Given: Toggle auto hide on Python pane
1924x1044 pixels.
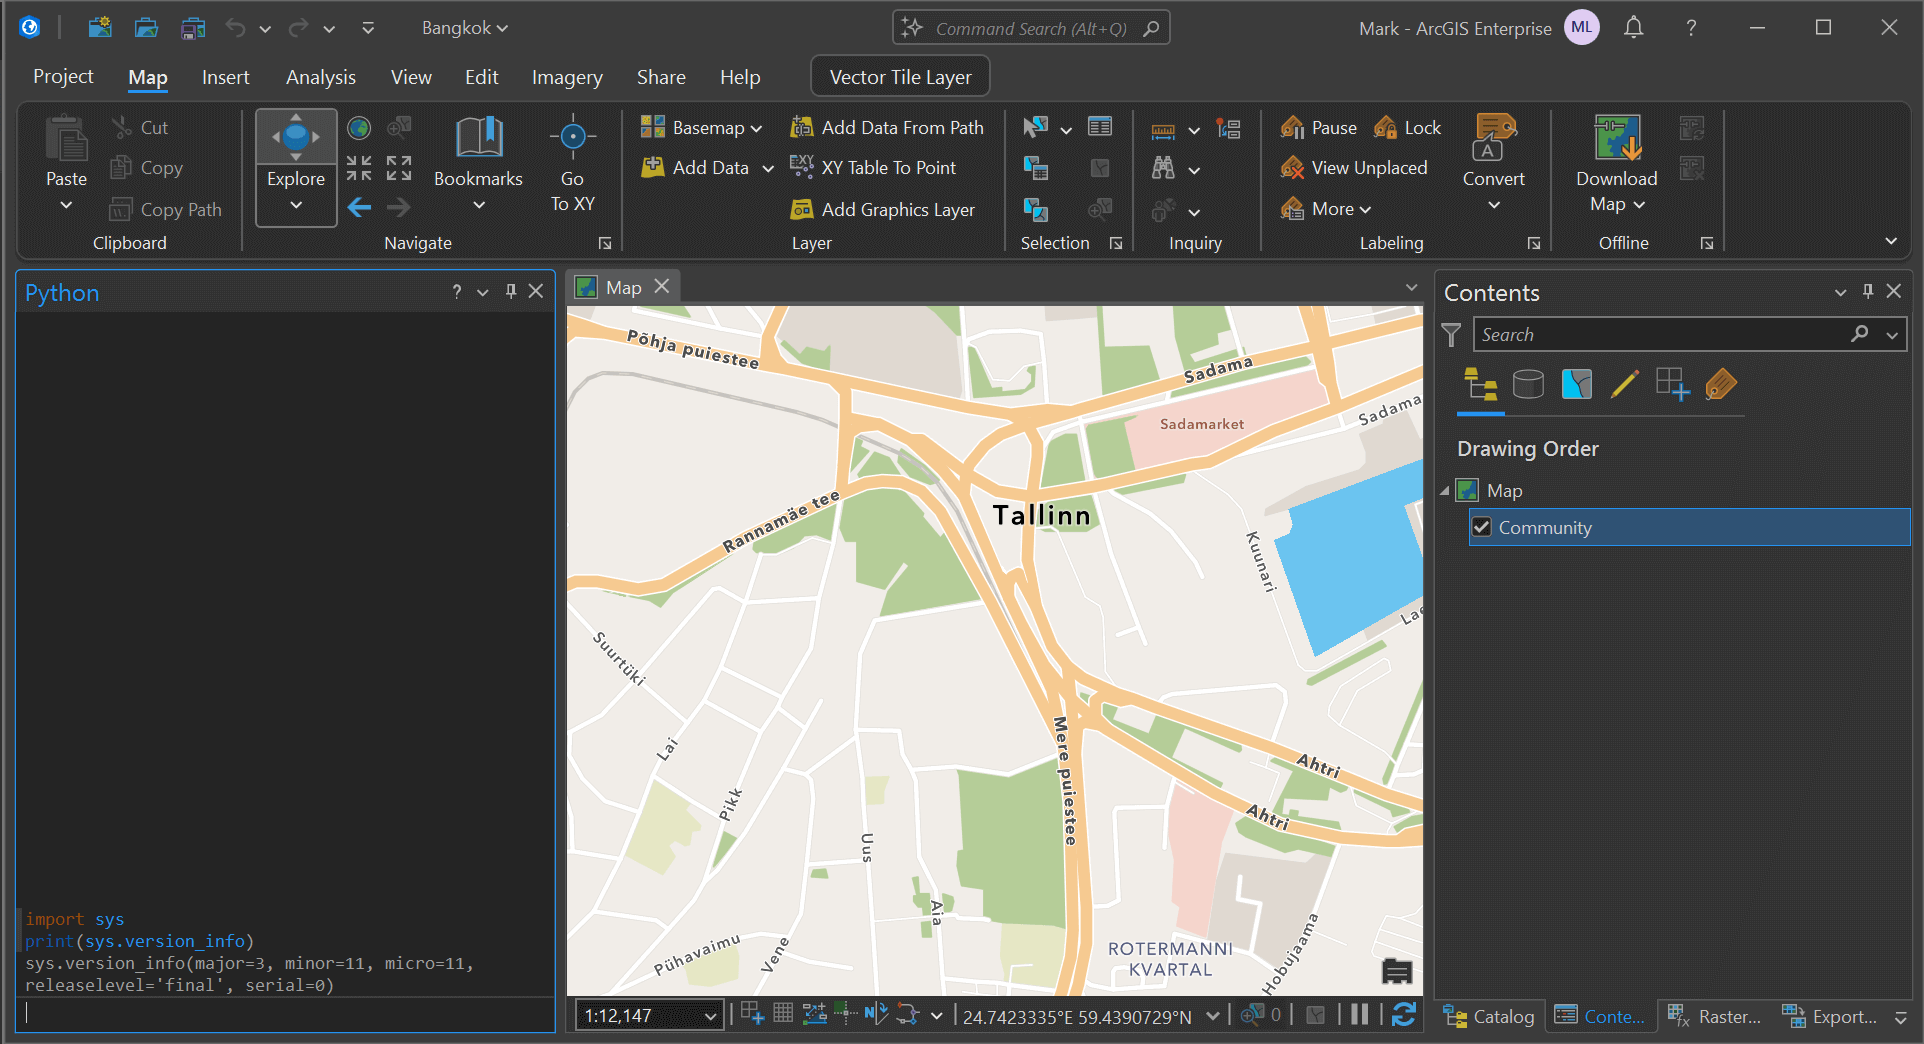Looking at the screenshot, I should (x=511, y=291).
